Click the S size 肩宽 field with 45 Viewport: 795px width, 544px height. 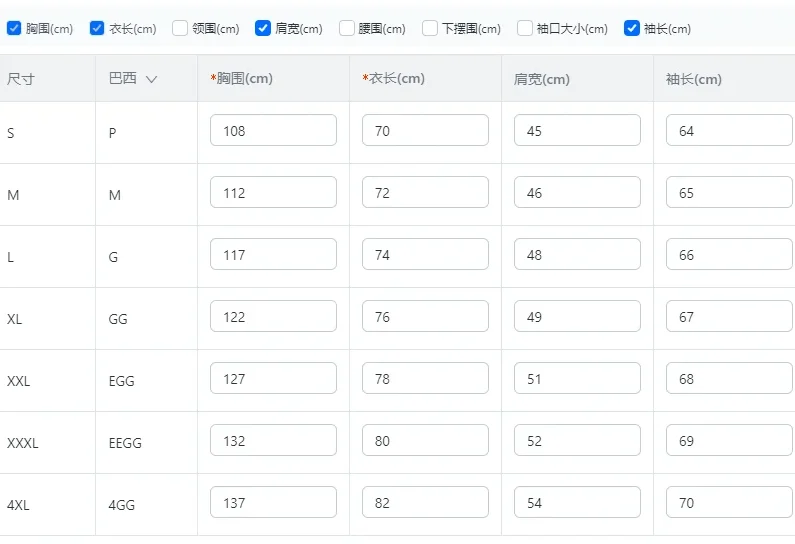pyautogui.click(x=577, y=130)
